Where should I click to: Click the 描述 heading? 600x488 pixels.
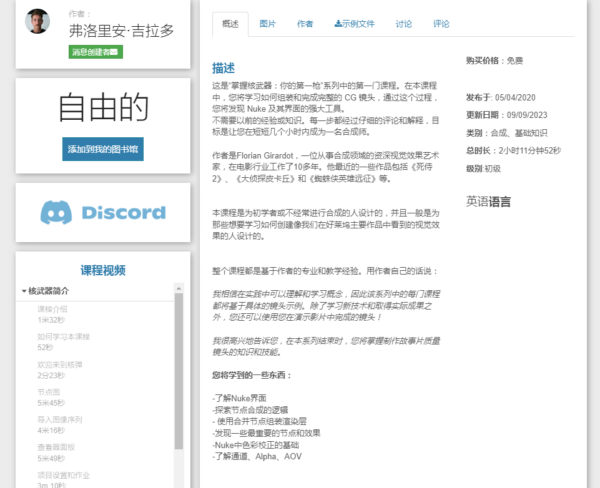[x=223, y=68]
